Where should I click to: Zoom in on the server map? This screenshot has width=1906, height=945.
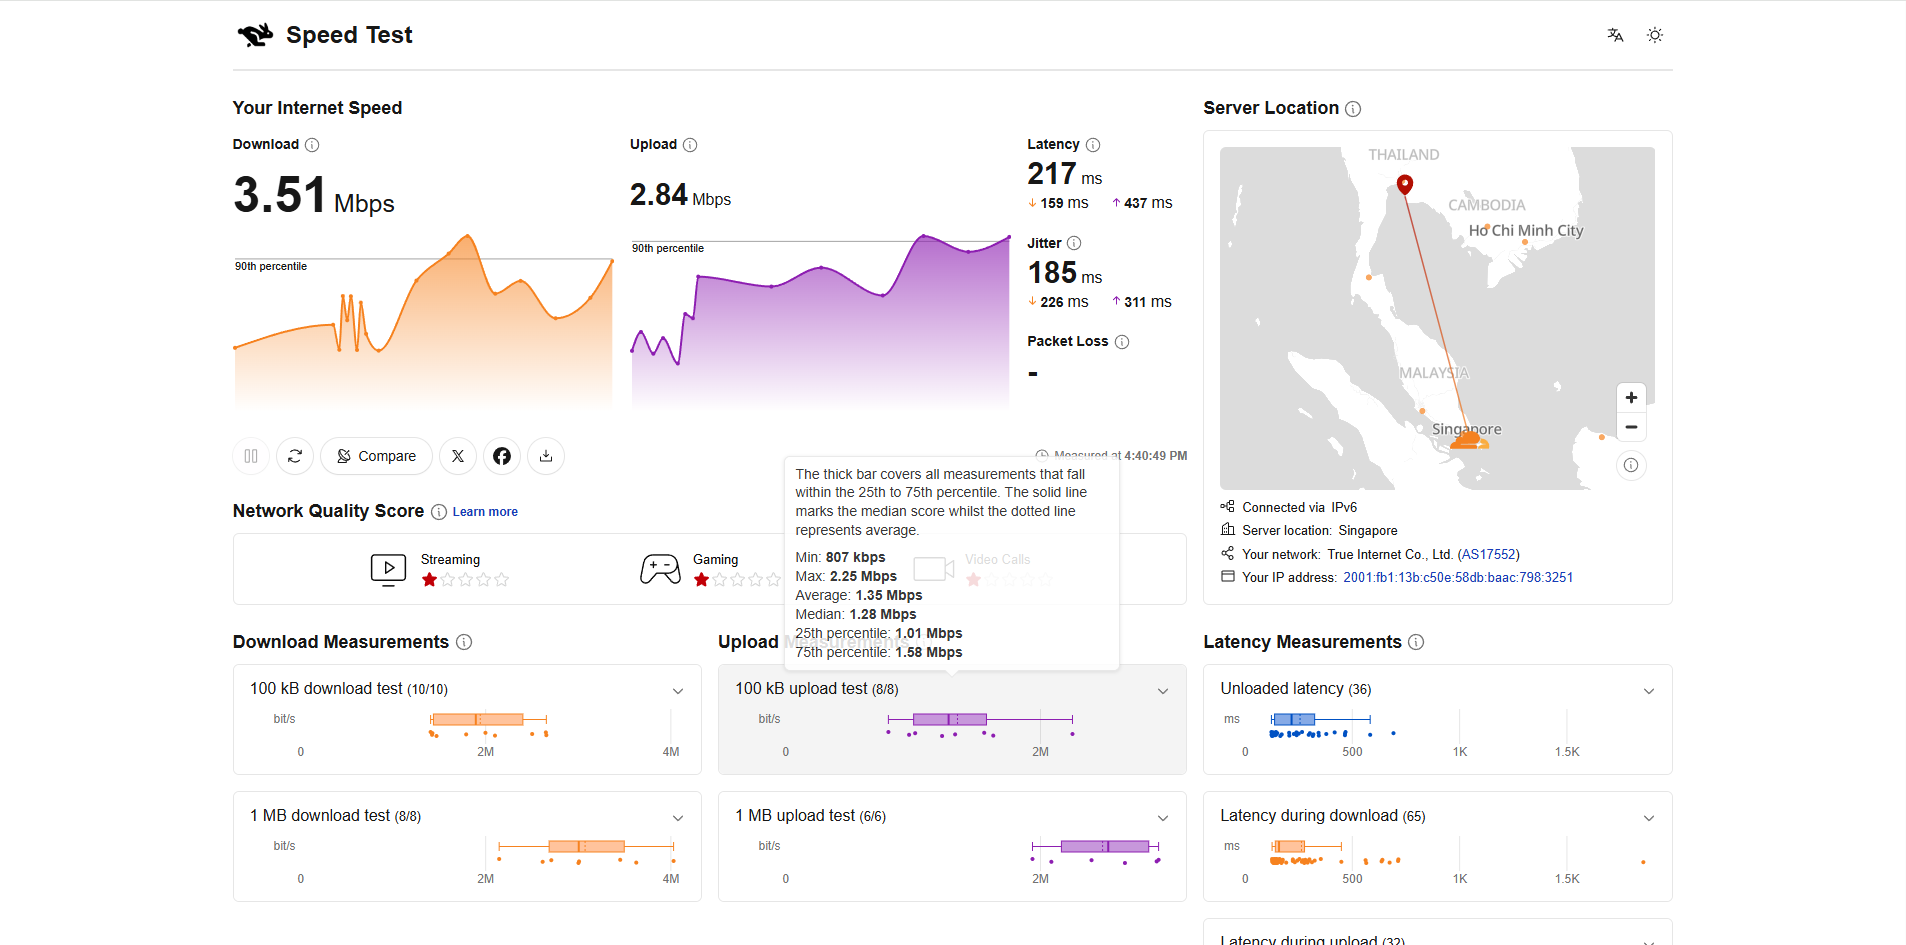click(x=1631, y=398)
